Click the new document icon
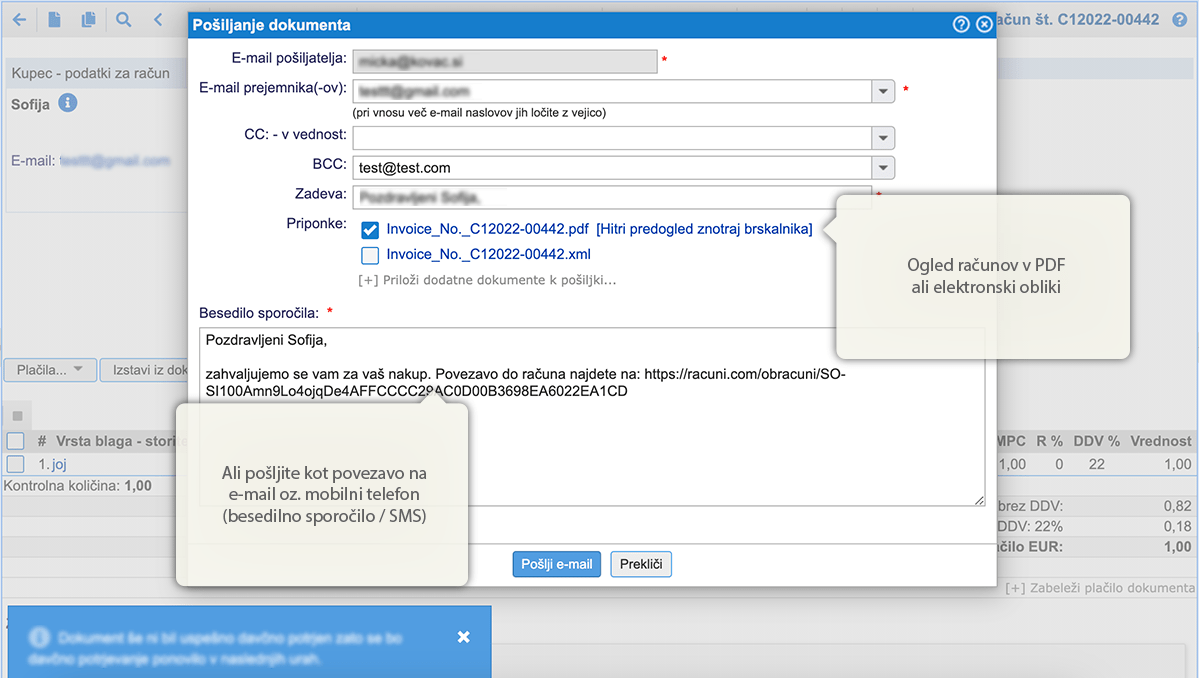 [x=56, y=19]
